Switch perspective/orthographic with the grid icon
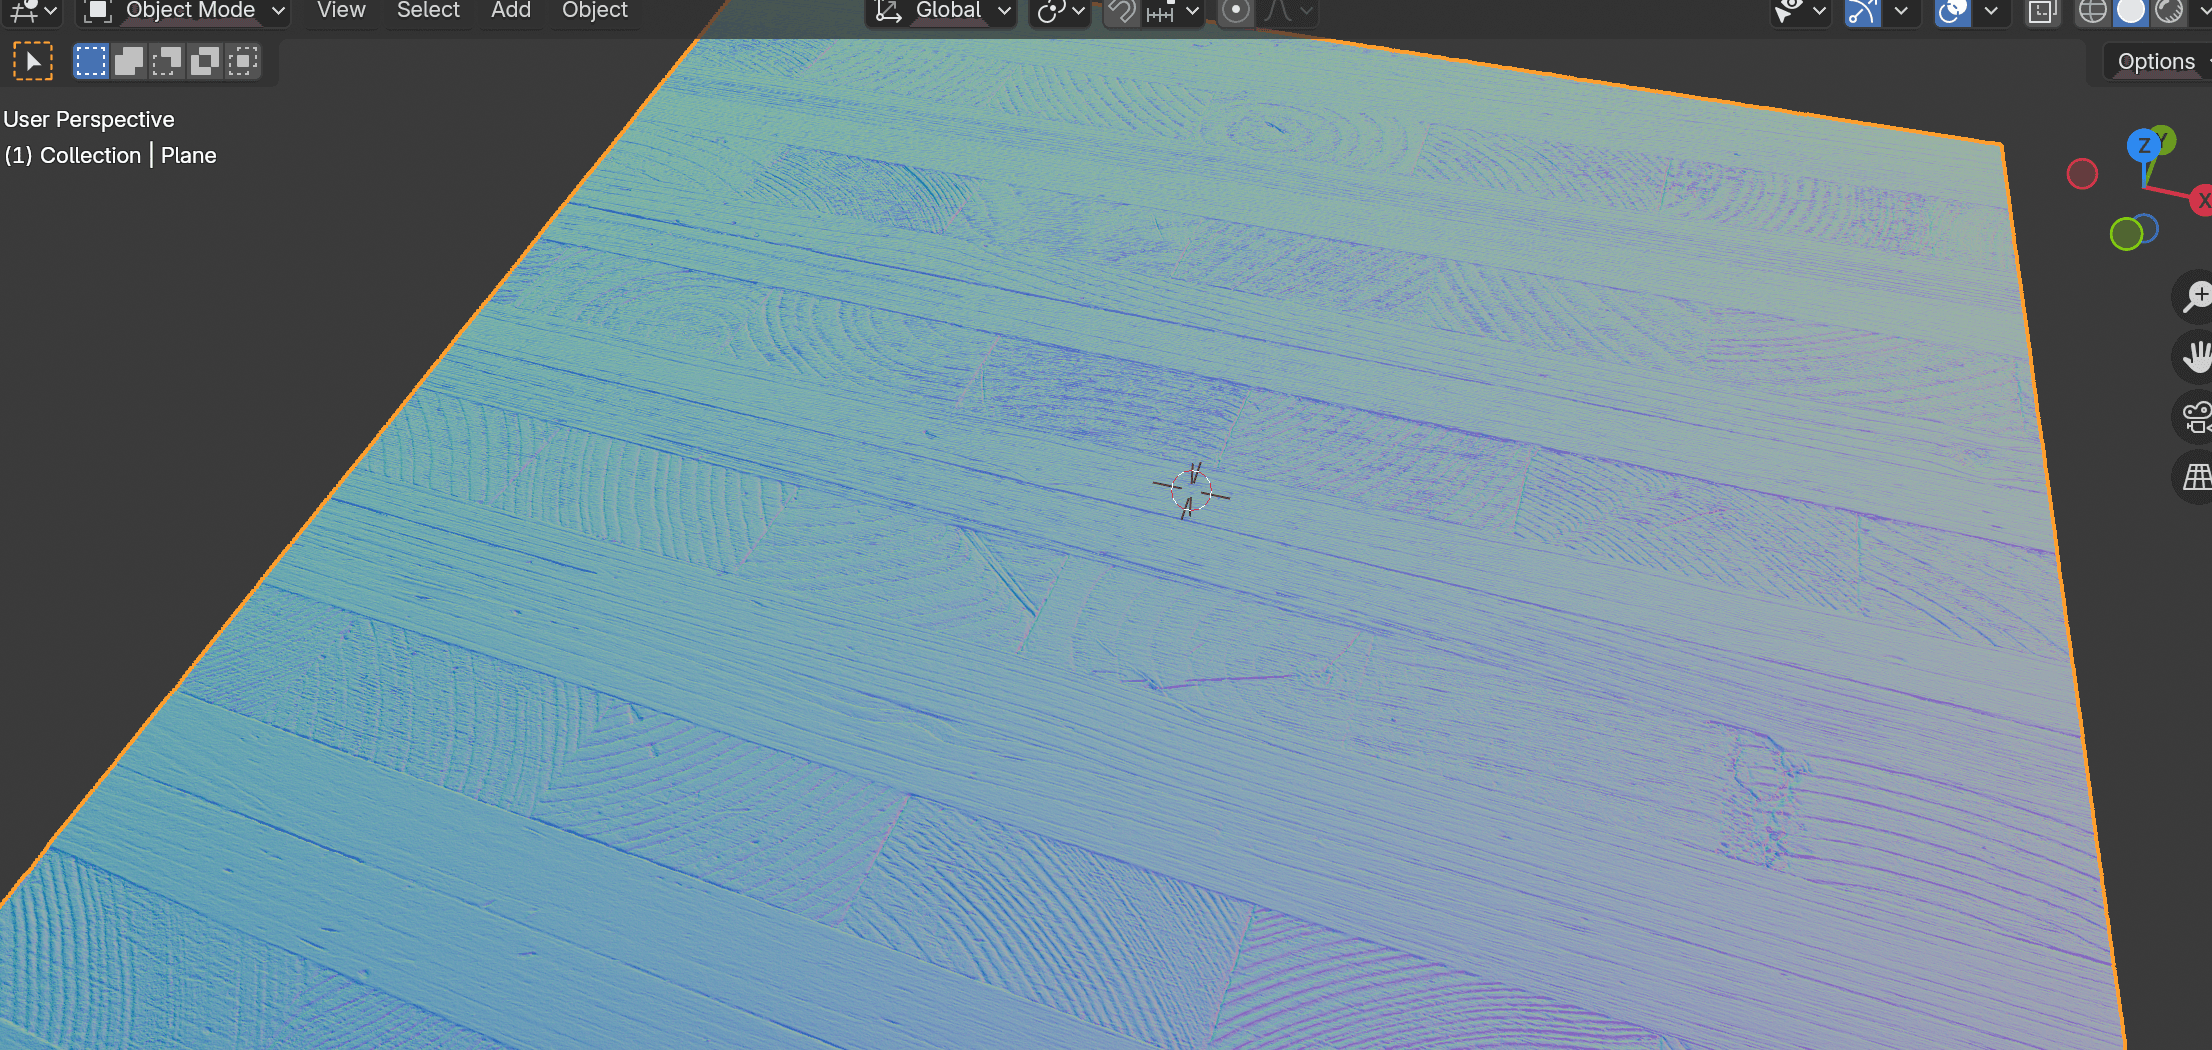Viewport: 2212px width, 1050px height. tap(2195, 477)
